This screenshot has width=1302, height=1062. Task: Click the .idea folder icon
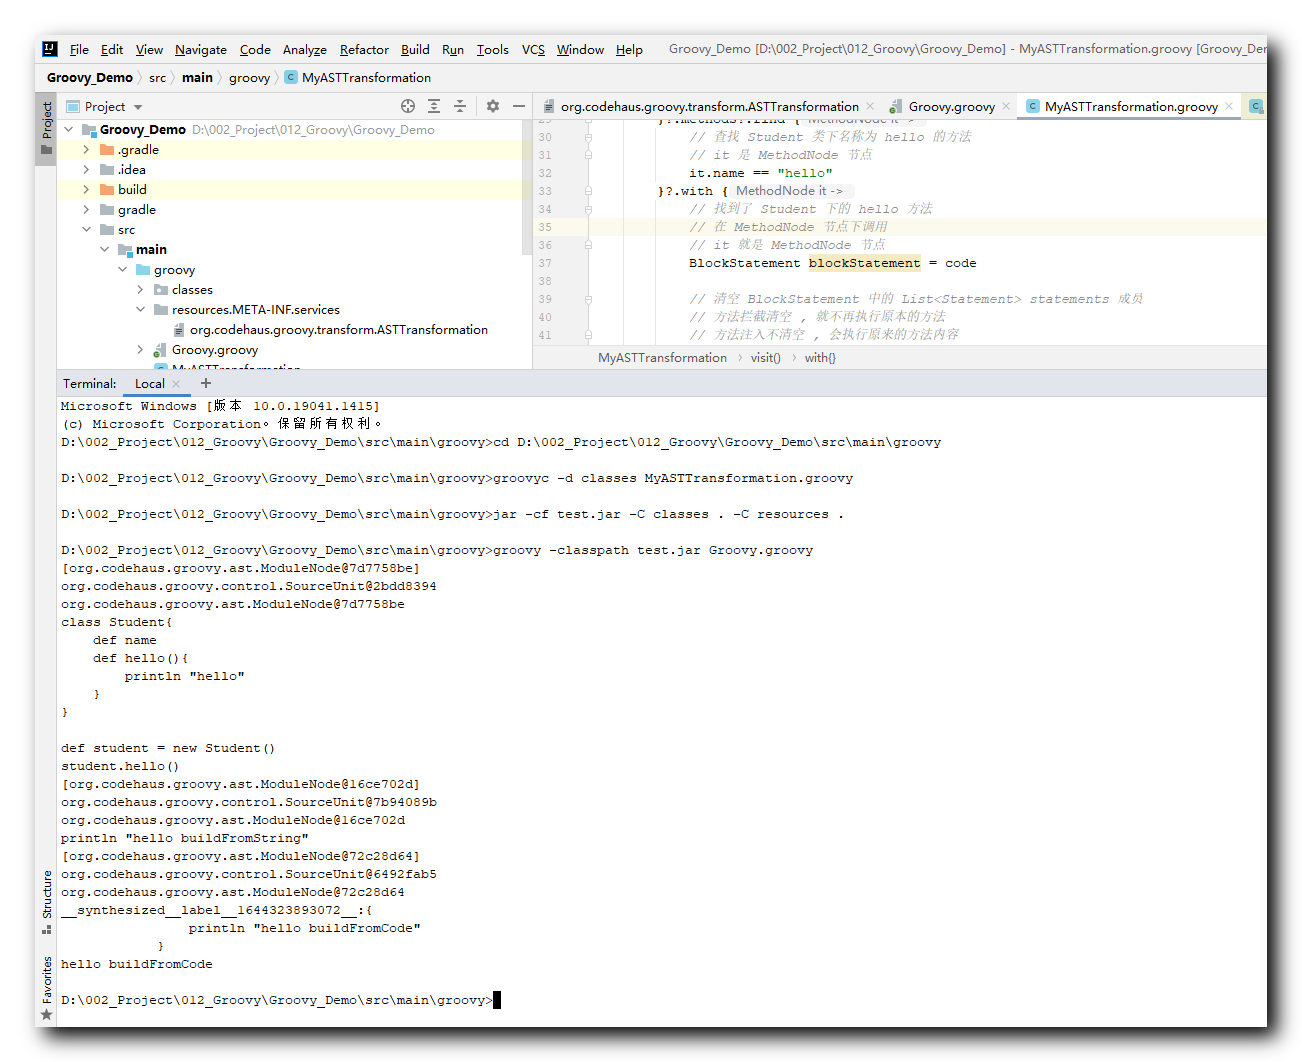[x=107, y=170]
